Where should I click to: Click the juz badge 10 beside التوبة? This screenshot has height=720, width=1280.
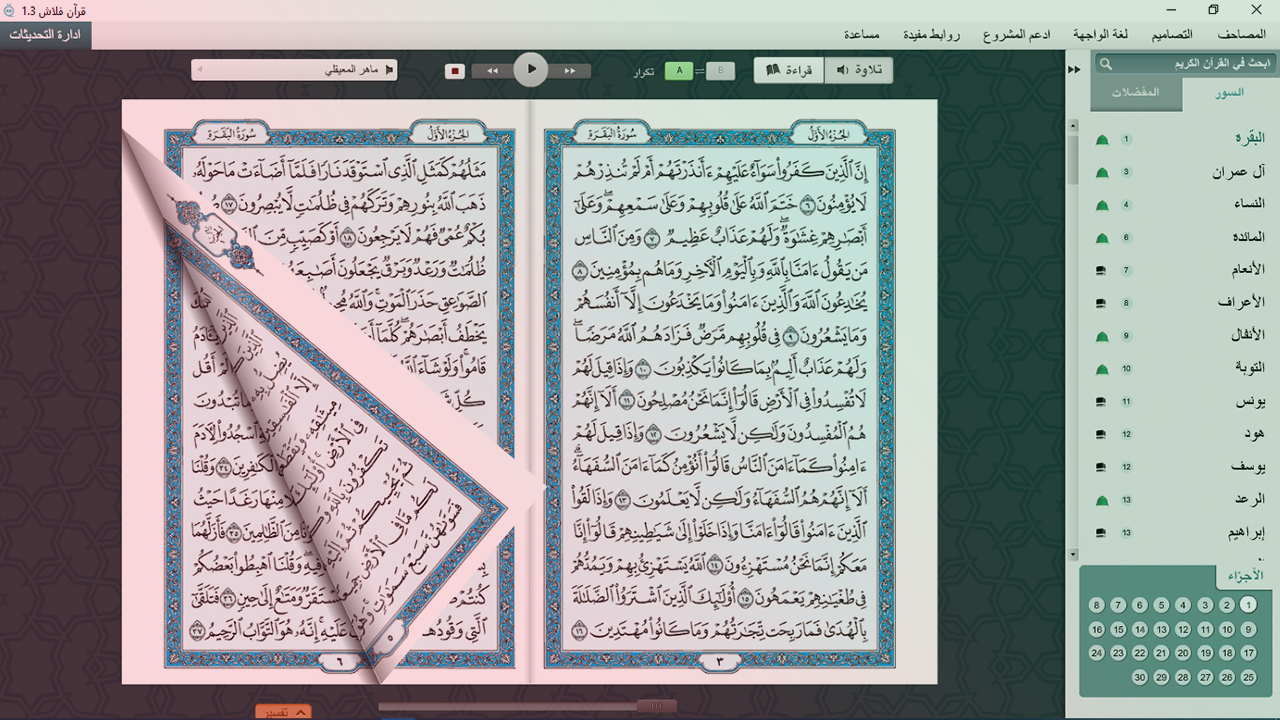1126,369
